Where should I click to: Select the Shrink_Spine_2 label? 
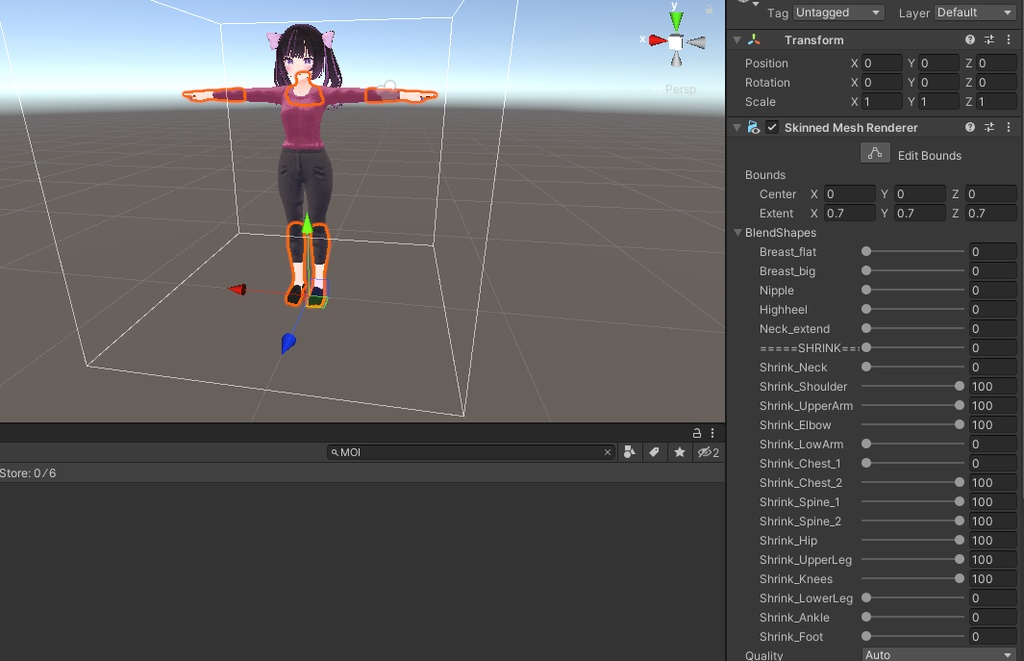coord(800,521)
